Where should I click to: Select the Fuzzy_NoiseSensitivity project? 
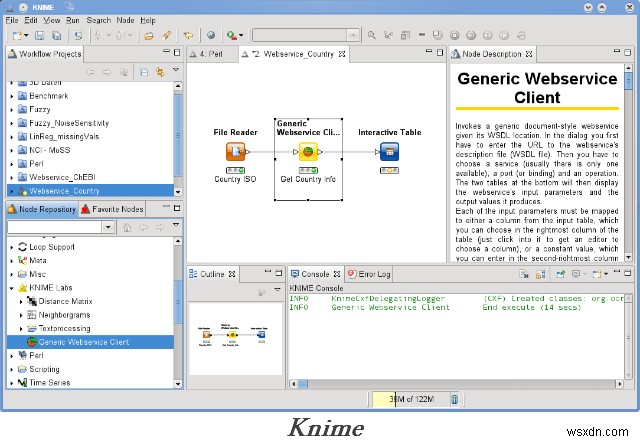click(x=69, y=123)
